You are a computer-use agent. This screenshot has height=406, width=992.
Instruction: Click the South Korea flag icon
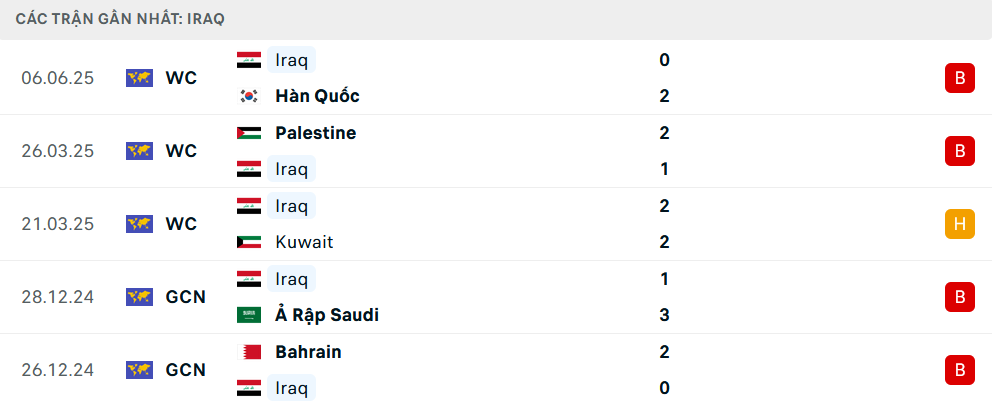[249, 96]
